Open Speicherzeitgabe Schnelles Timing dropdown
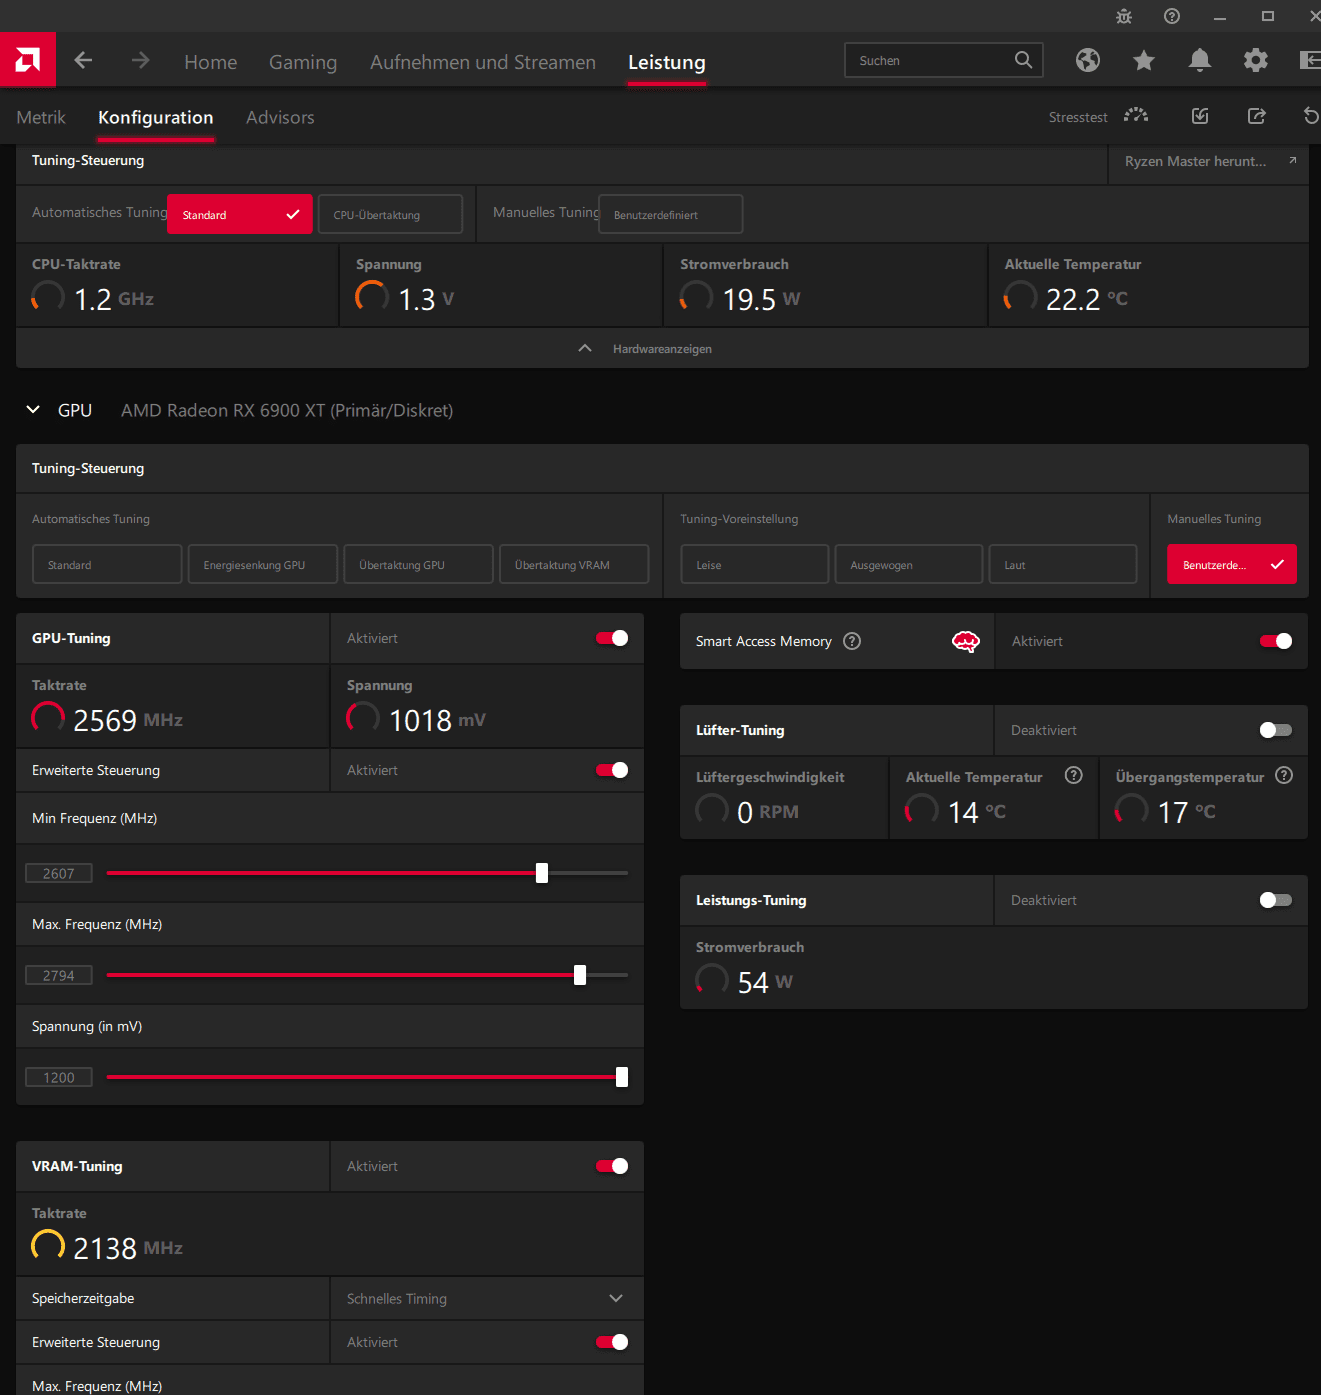1321x1395 pixels. click(x=486, y=1298)
